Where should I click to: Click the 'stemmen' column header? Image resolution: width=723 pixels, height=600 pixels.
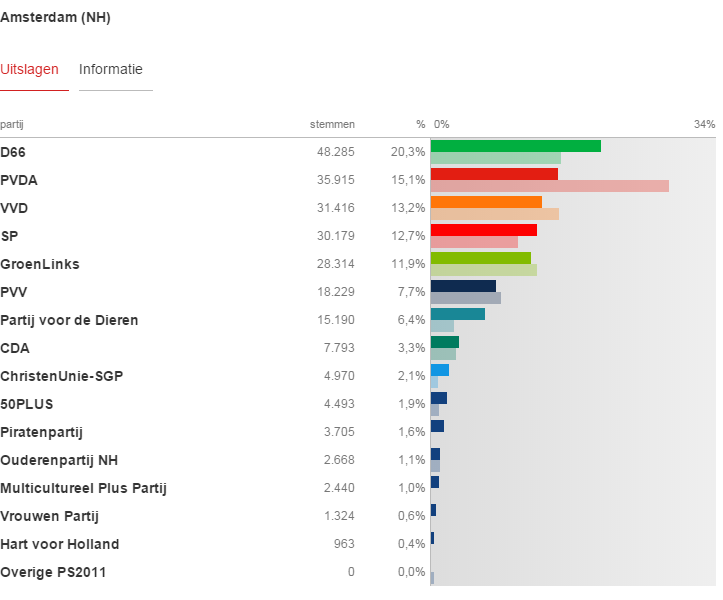coord(332,125)
